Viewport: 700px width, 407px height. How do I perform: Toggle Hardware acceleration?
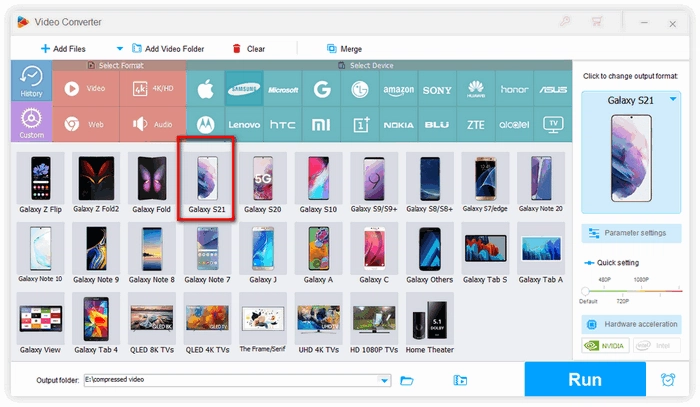click(x=631, y=324)
